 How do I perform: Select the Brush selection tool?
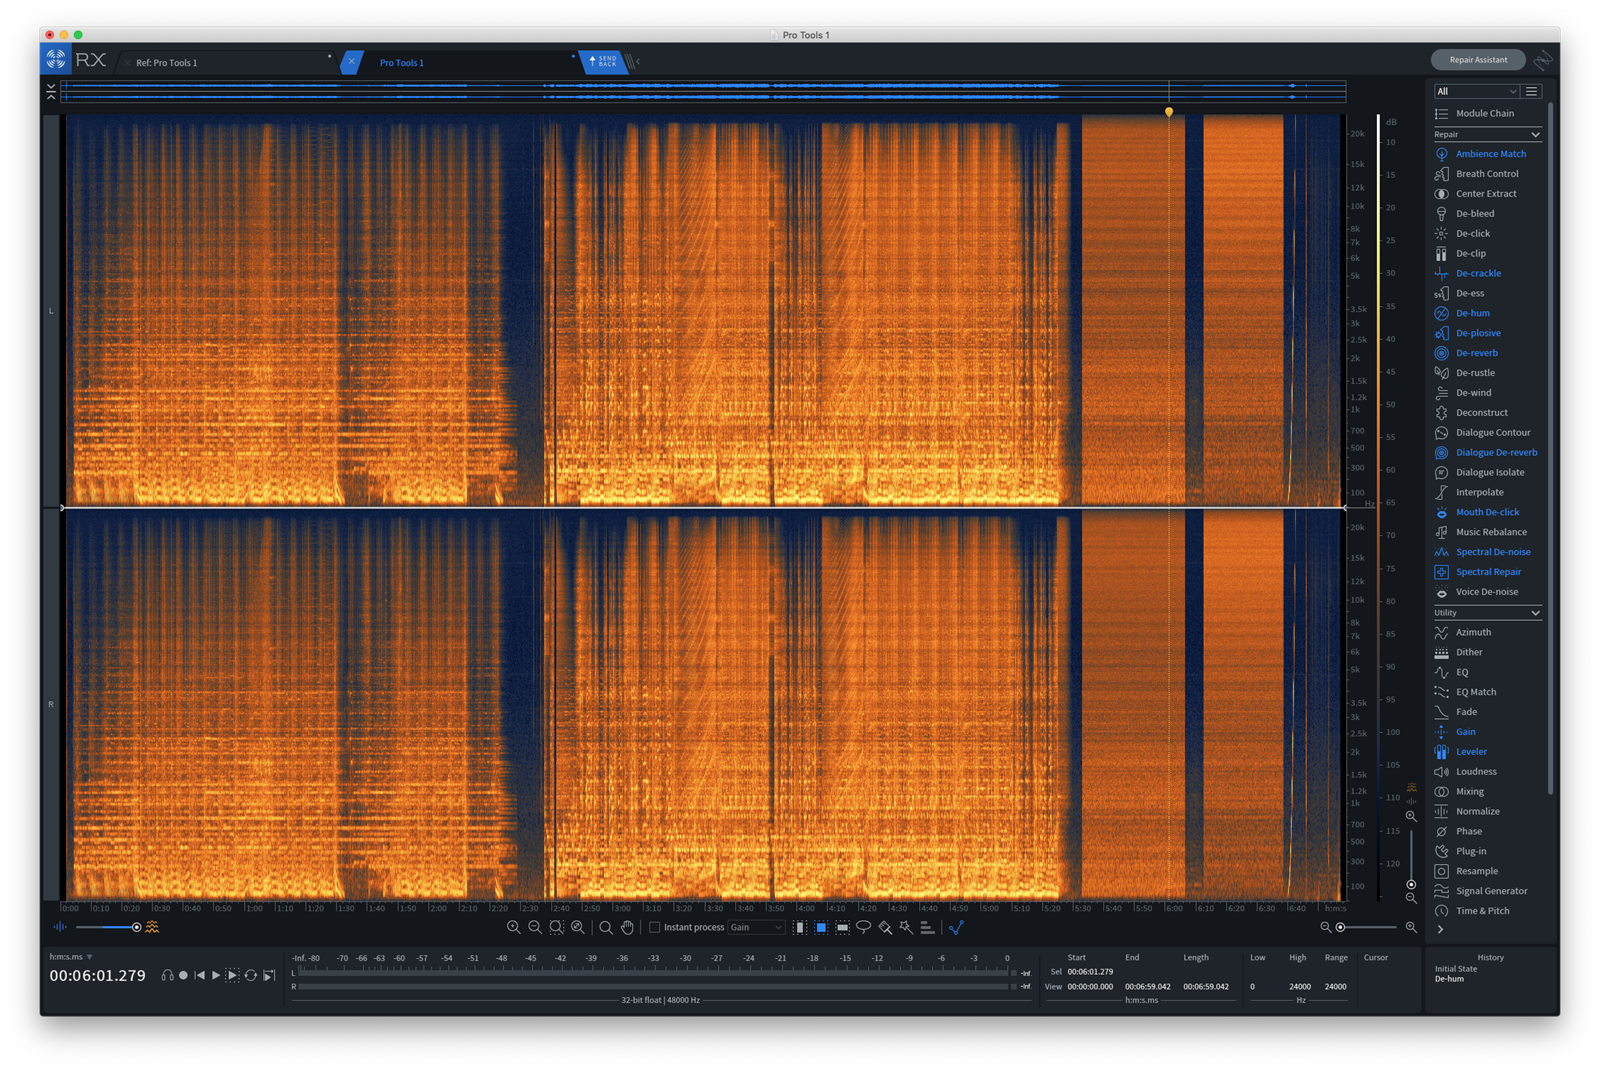[x=885, y=928]
